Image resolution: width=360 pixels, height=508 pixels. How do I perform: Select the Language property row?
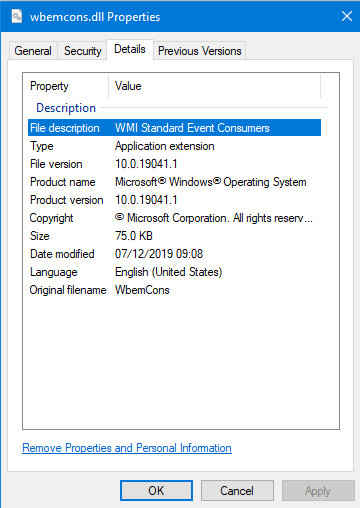[174, 272]
